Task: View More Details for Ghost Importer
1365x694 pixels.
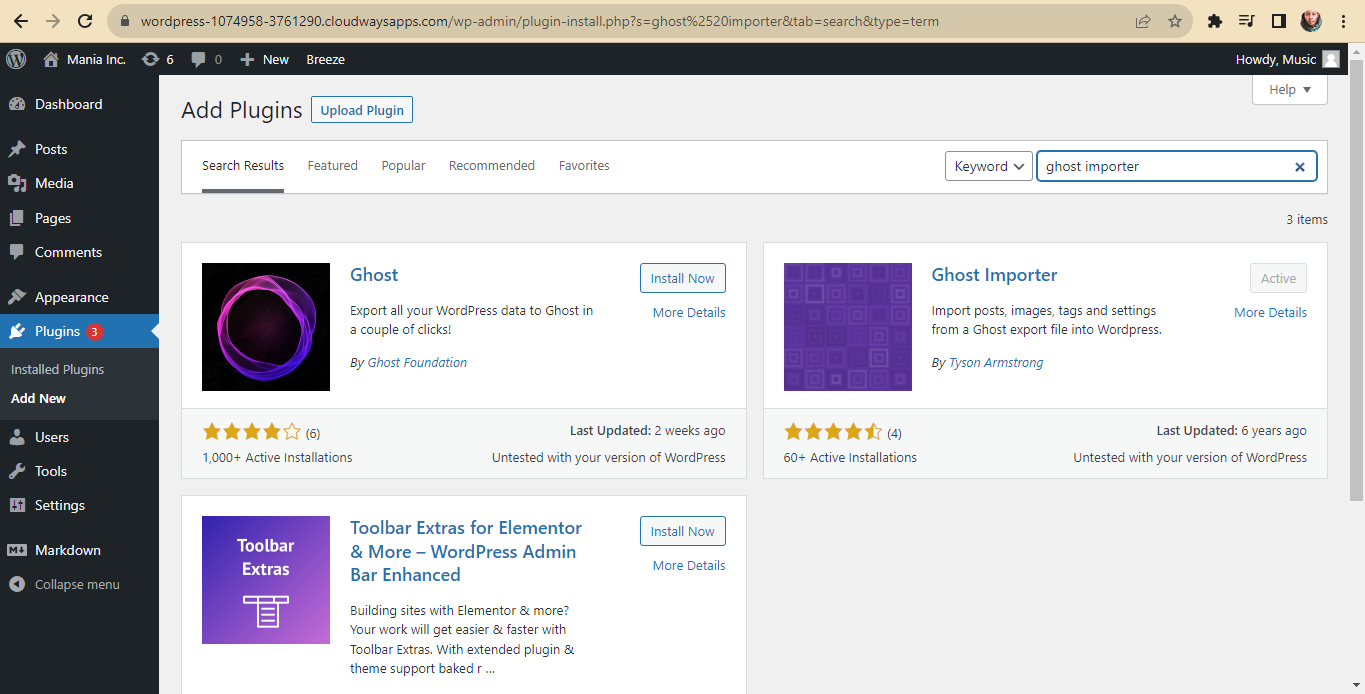Action: pyautogui.click(x=1270, y=312)
